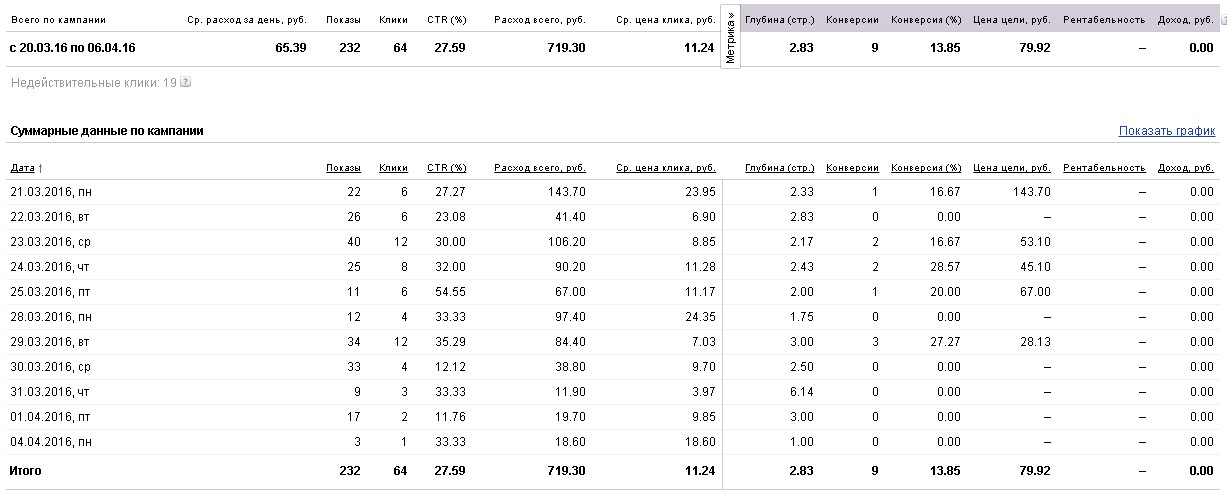The image size is (1227, 504).
Task: Open Показать график link
Action: [1167, 131]
